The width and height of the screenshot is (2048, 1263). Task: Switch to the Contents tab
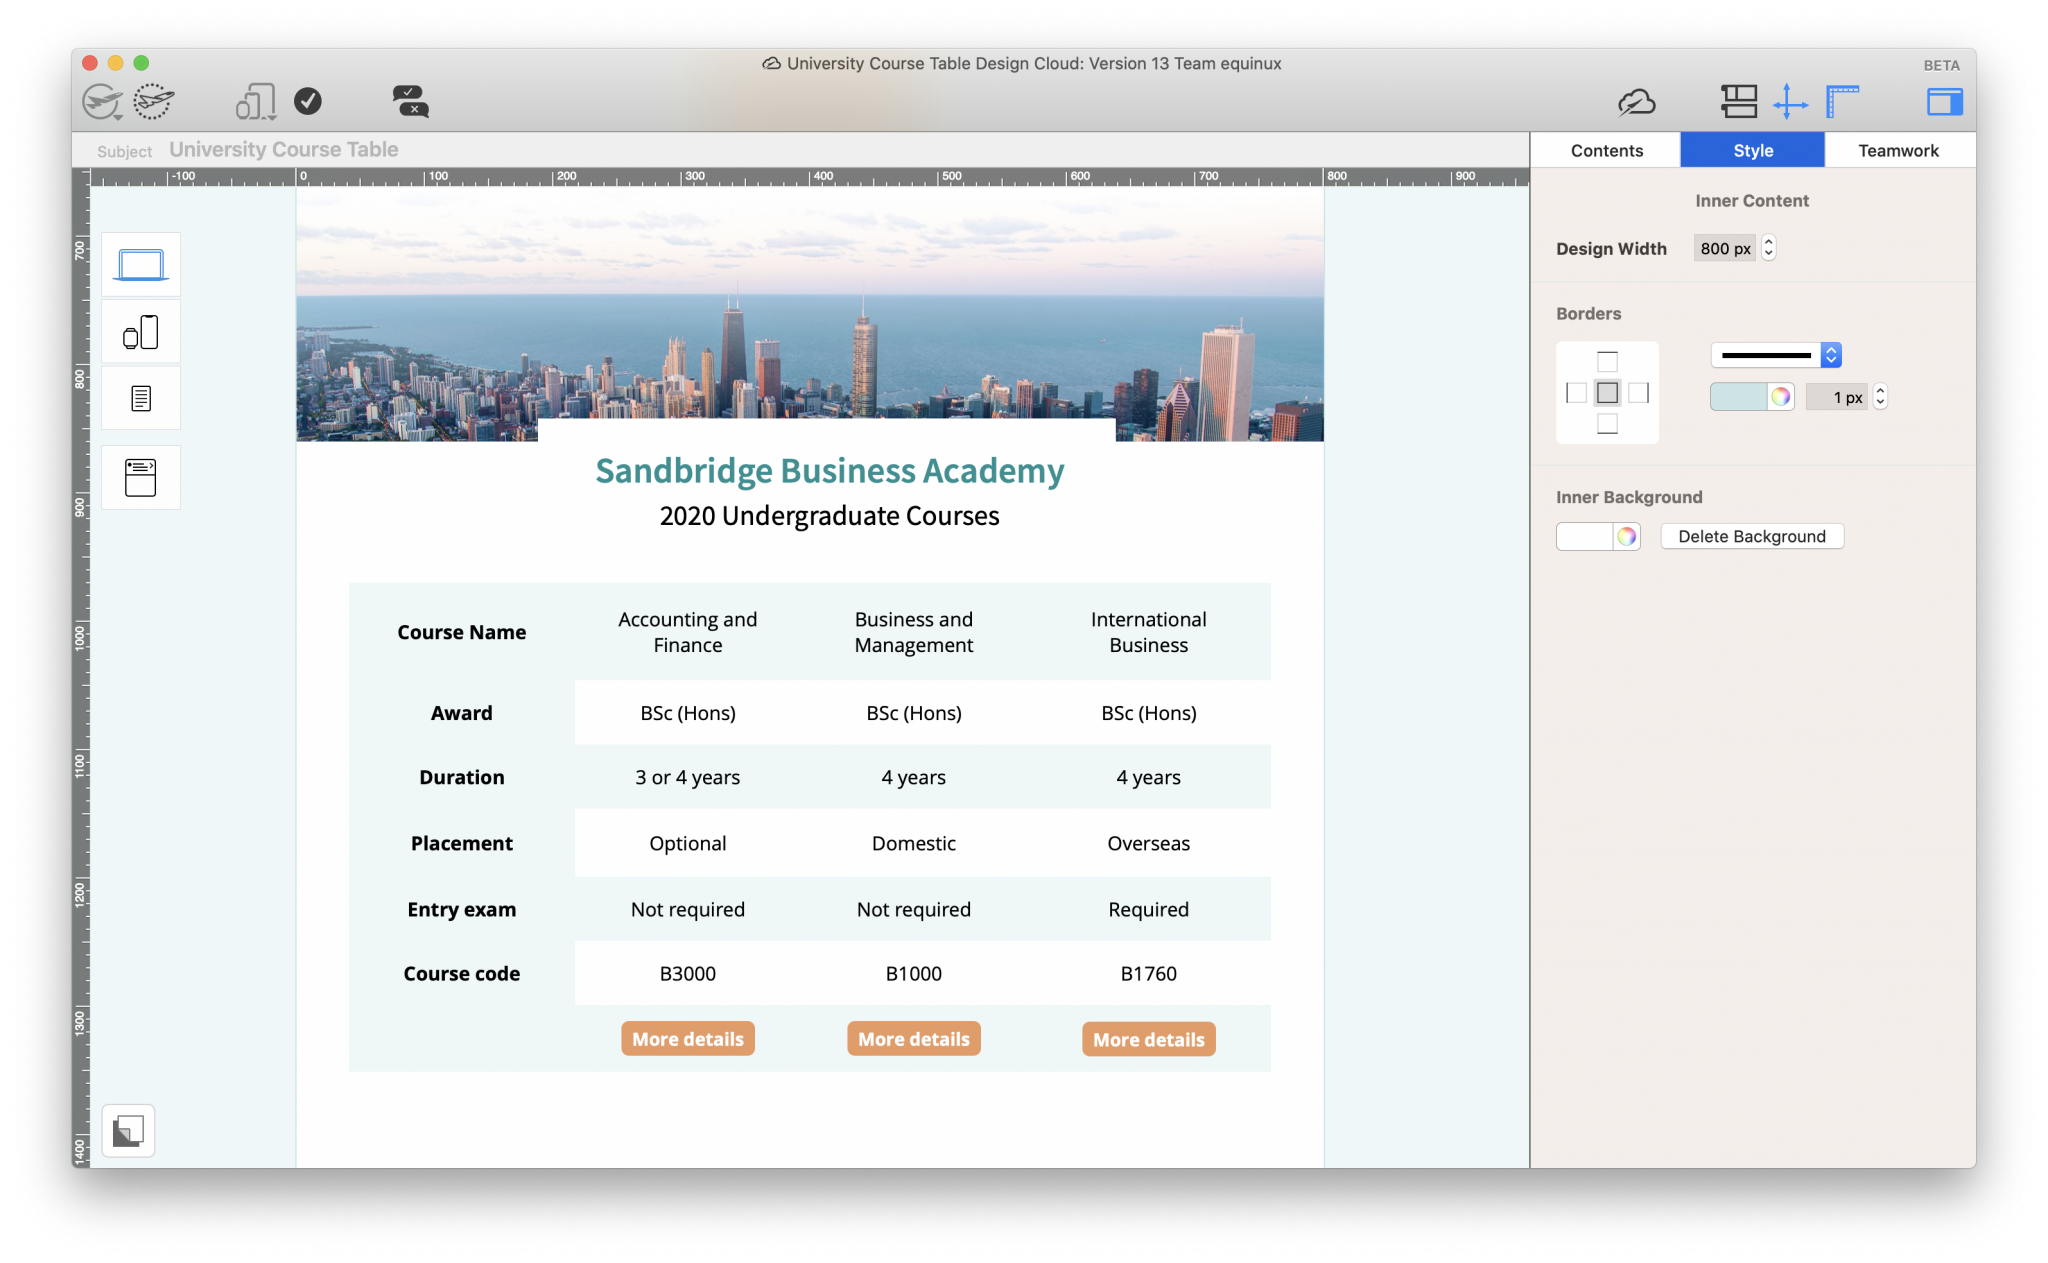(x=1606, y=150)
